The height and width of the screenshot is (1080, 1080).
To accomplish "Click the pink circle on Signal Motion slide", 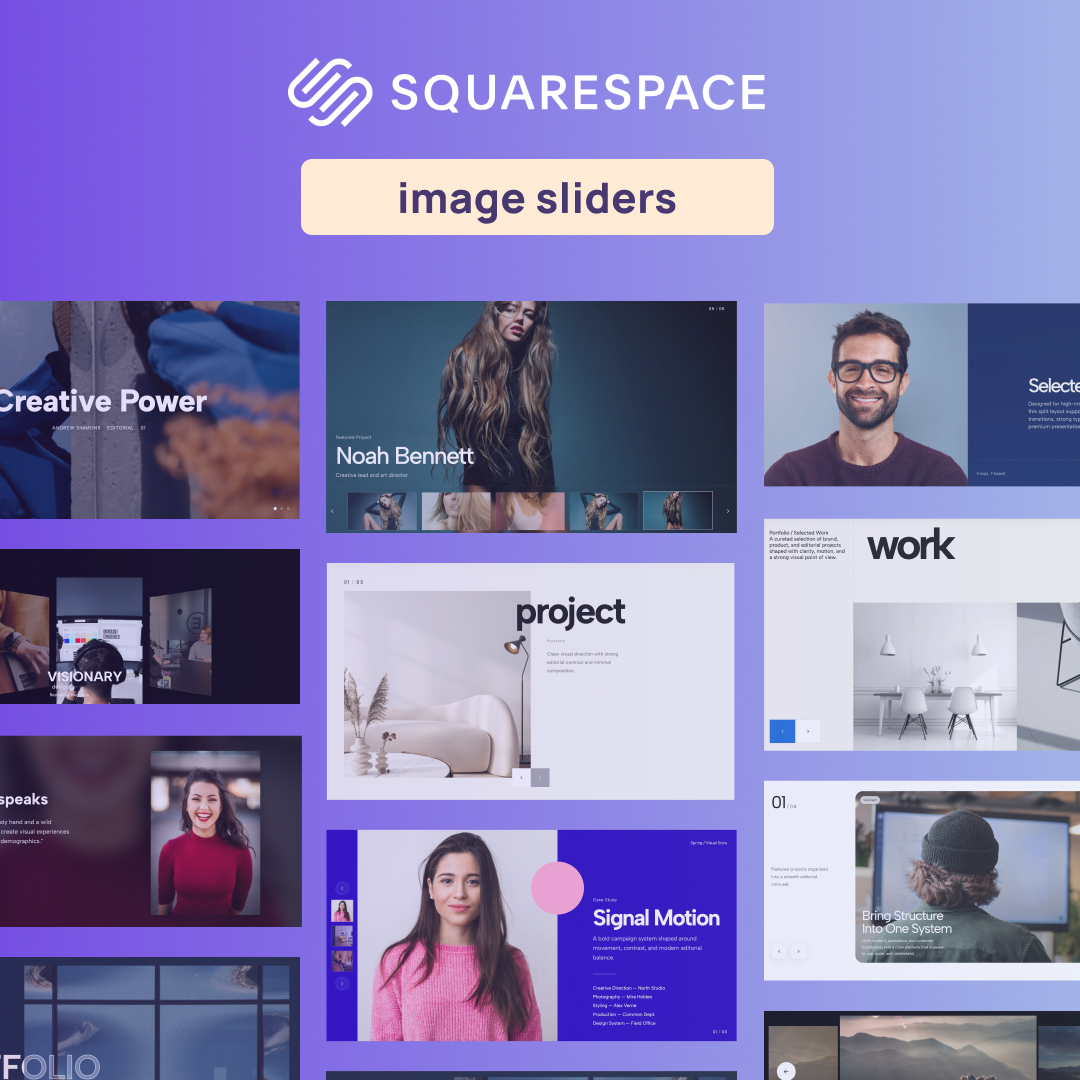I will click(x=557, y=888).
